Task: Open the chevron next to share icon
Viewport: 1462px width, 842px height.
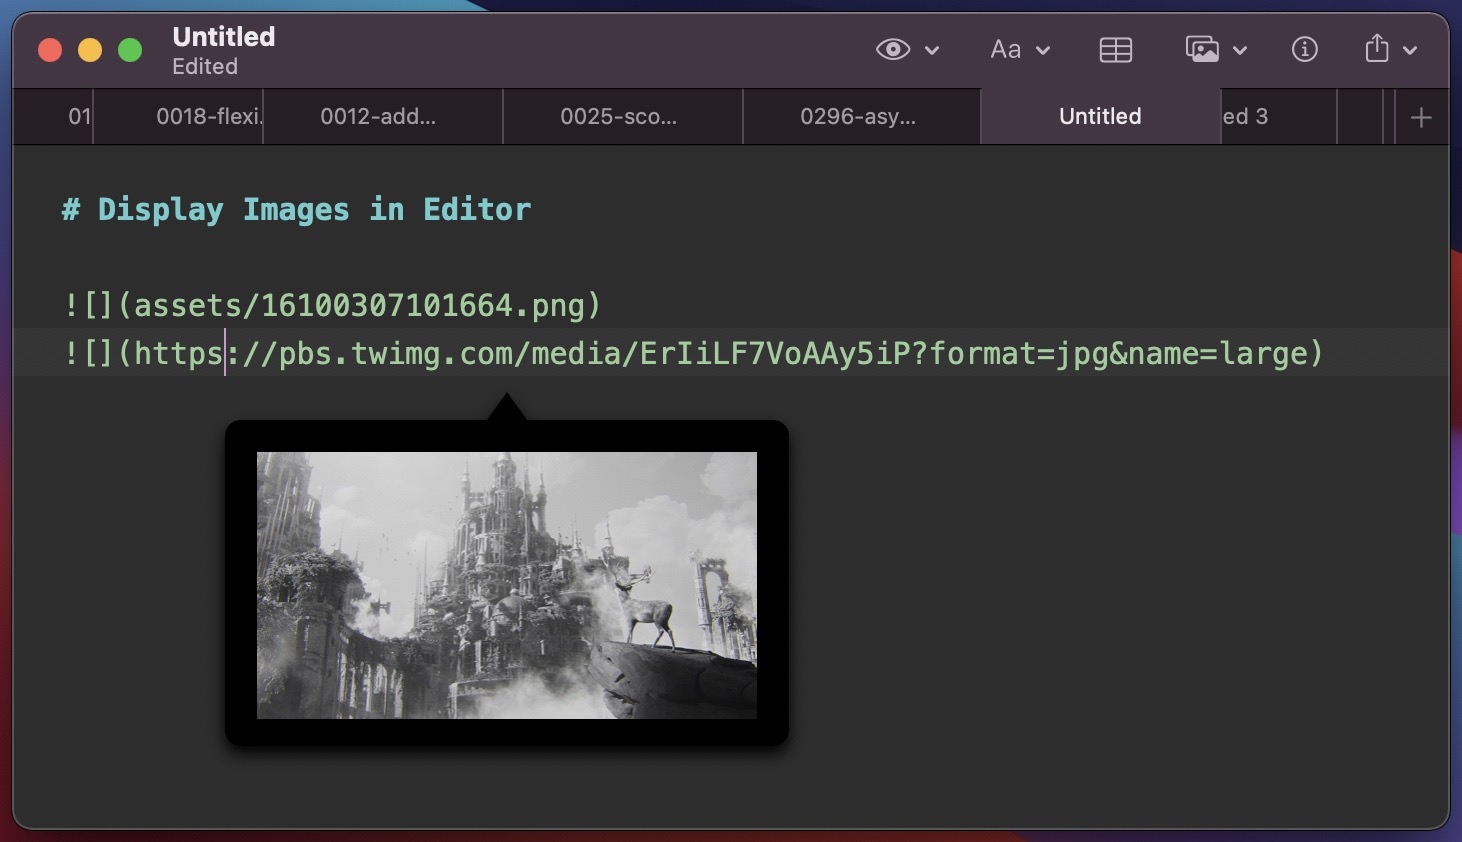Action: coord(1410,51)
